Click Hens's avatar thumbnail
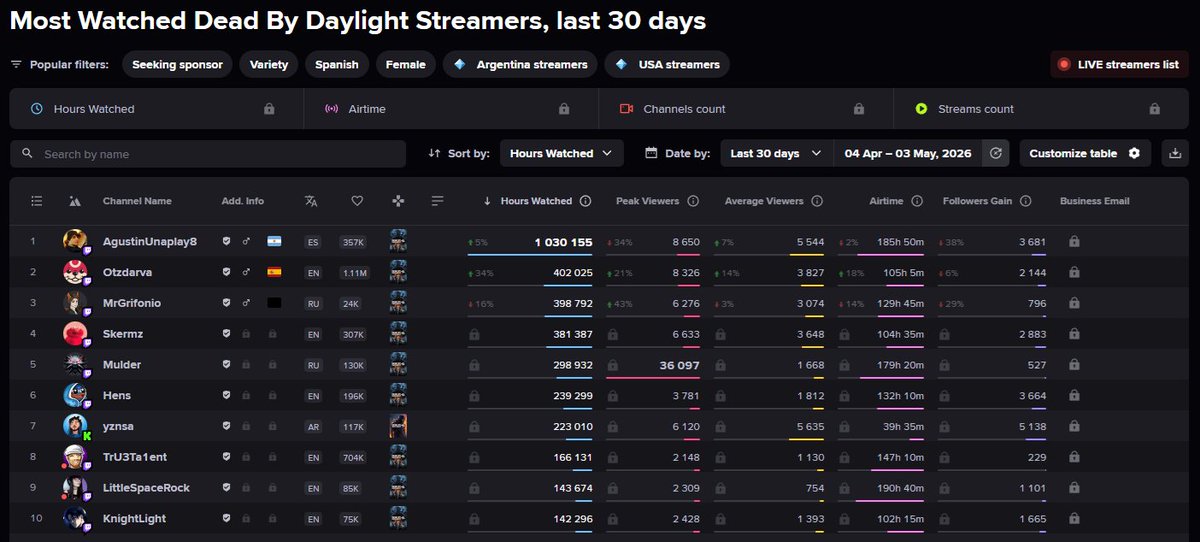Viewport: 1200px width, 542px height. point(75,395)
